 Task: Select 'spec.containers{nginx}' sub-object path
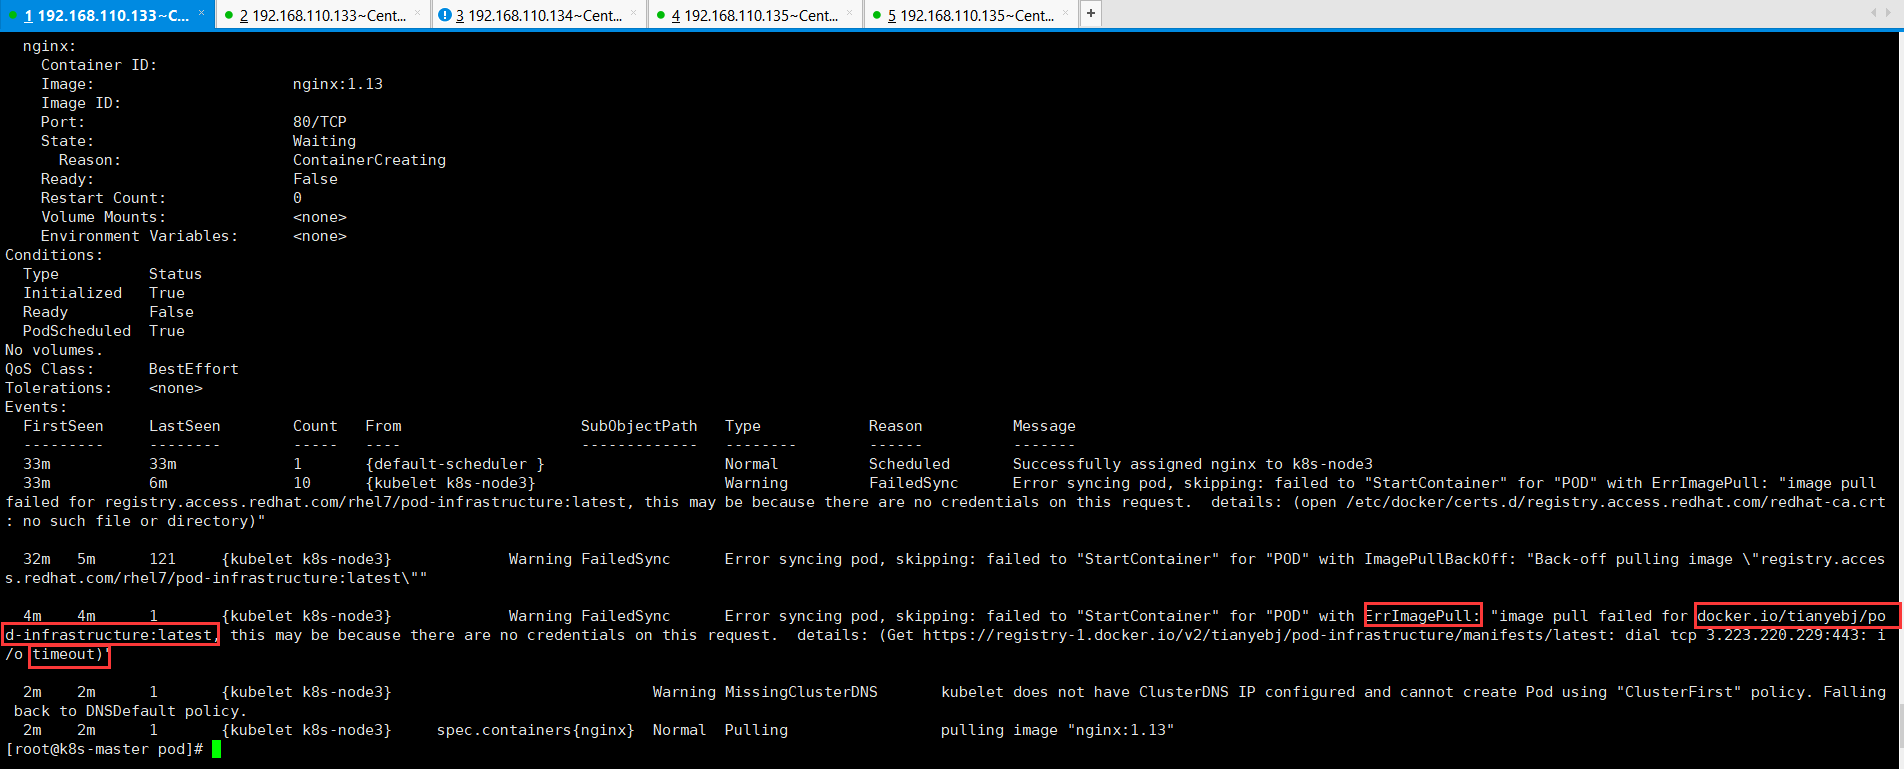click(x=535, y=730)
